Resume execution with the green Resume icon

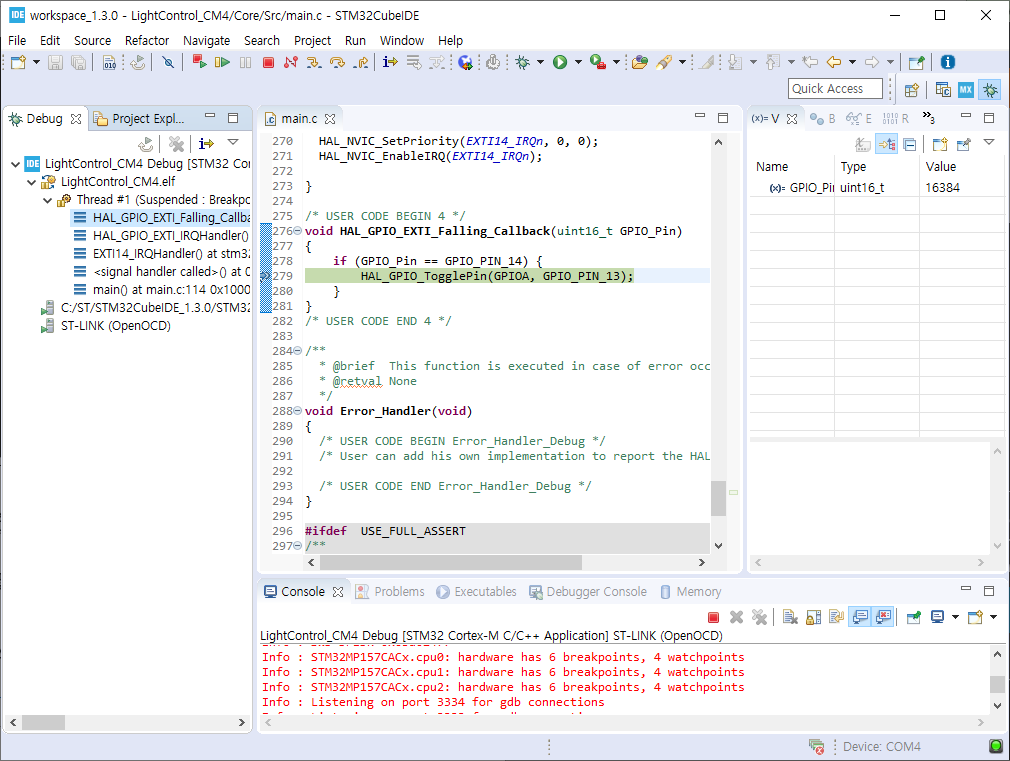click(x=222, y=62)
